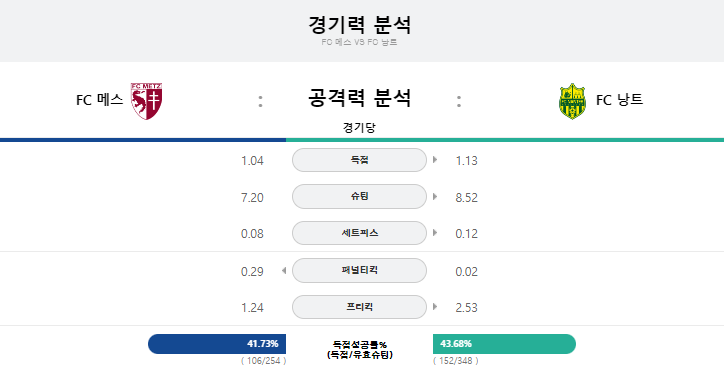Screen dimensions: 724x372
Task: Select the 슈팅 stat pill button
Action: click(x=359, y=197)
